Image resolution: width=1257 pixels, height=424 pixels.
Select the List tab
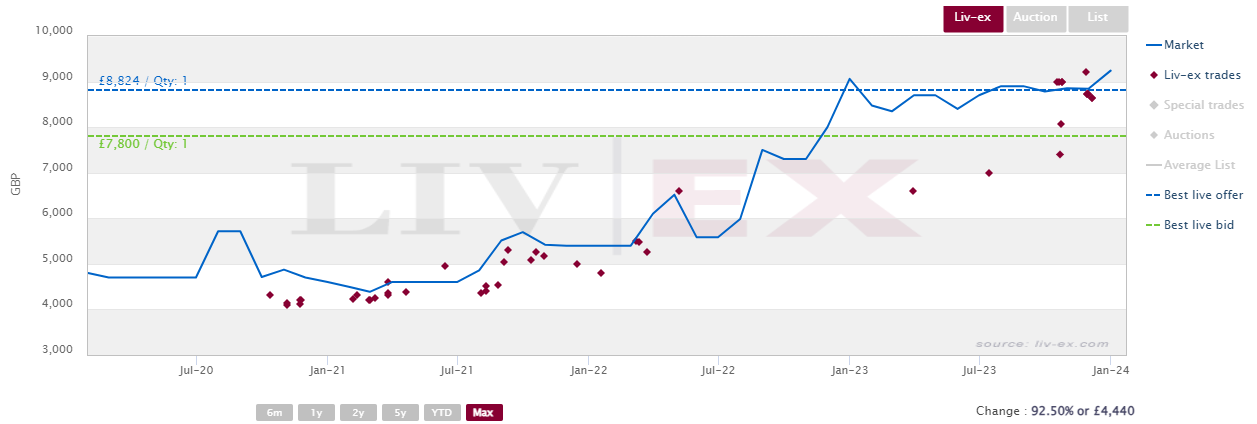pos(1098,18)
